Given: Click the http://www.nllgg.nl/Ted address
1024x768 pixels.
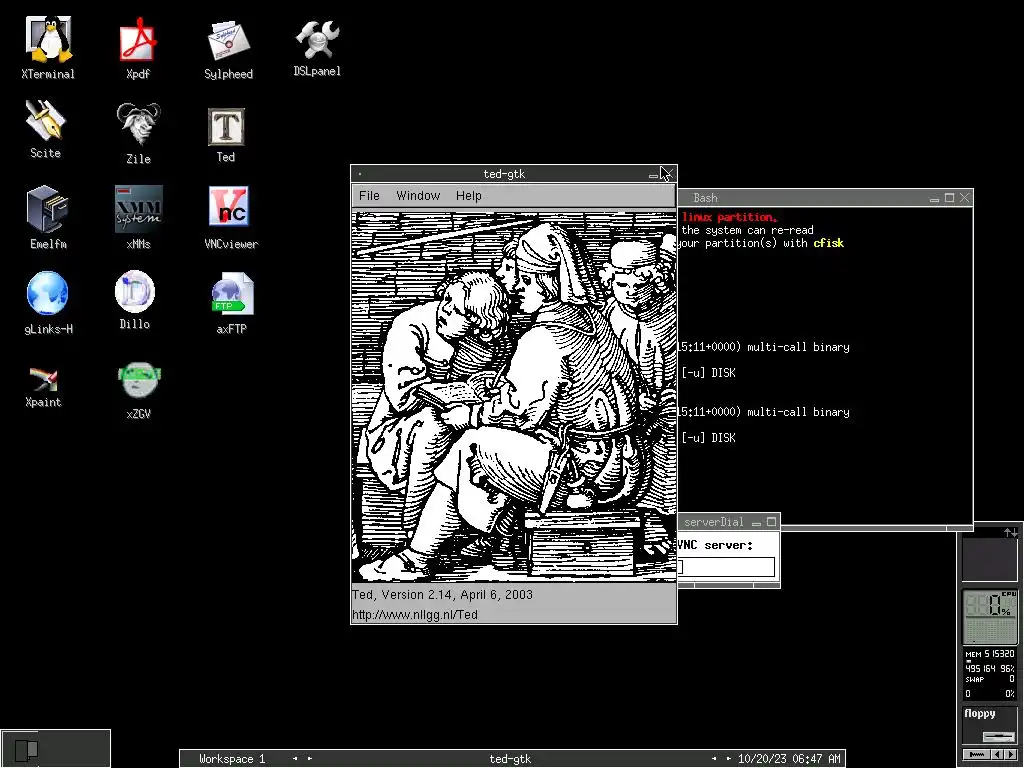Looking at the screenshot, I should [415, 615].
